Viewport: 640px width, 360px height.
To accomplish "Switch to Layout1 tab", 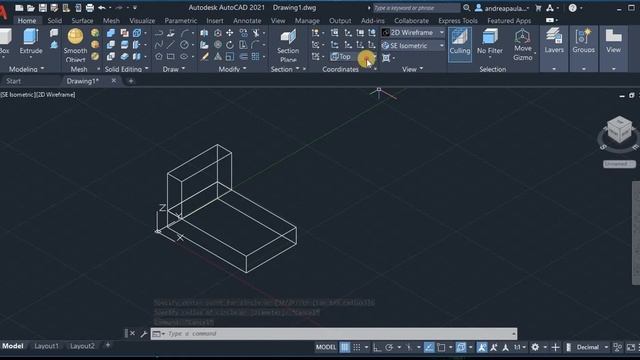I will tap(47, 346).
